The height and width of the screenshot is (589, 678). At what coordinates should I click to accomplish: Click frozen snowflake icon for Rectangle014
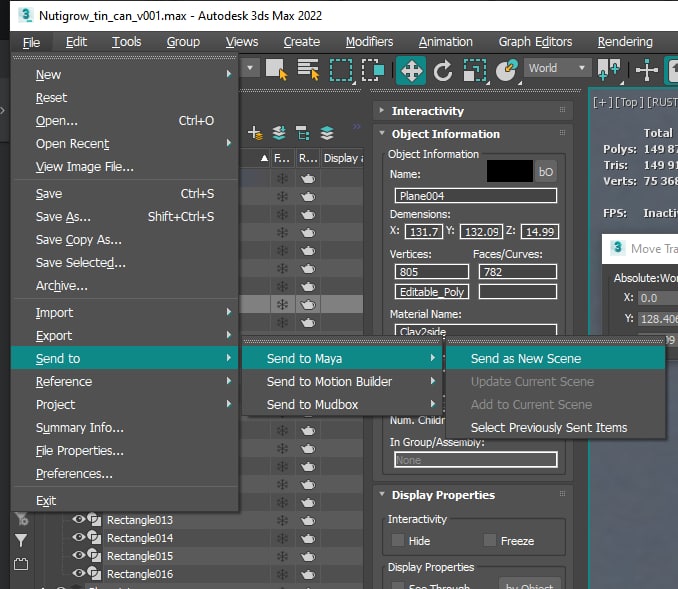(x=282, y=538)
